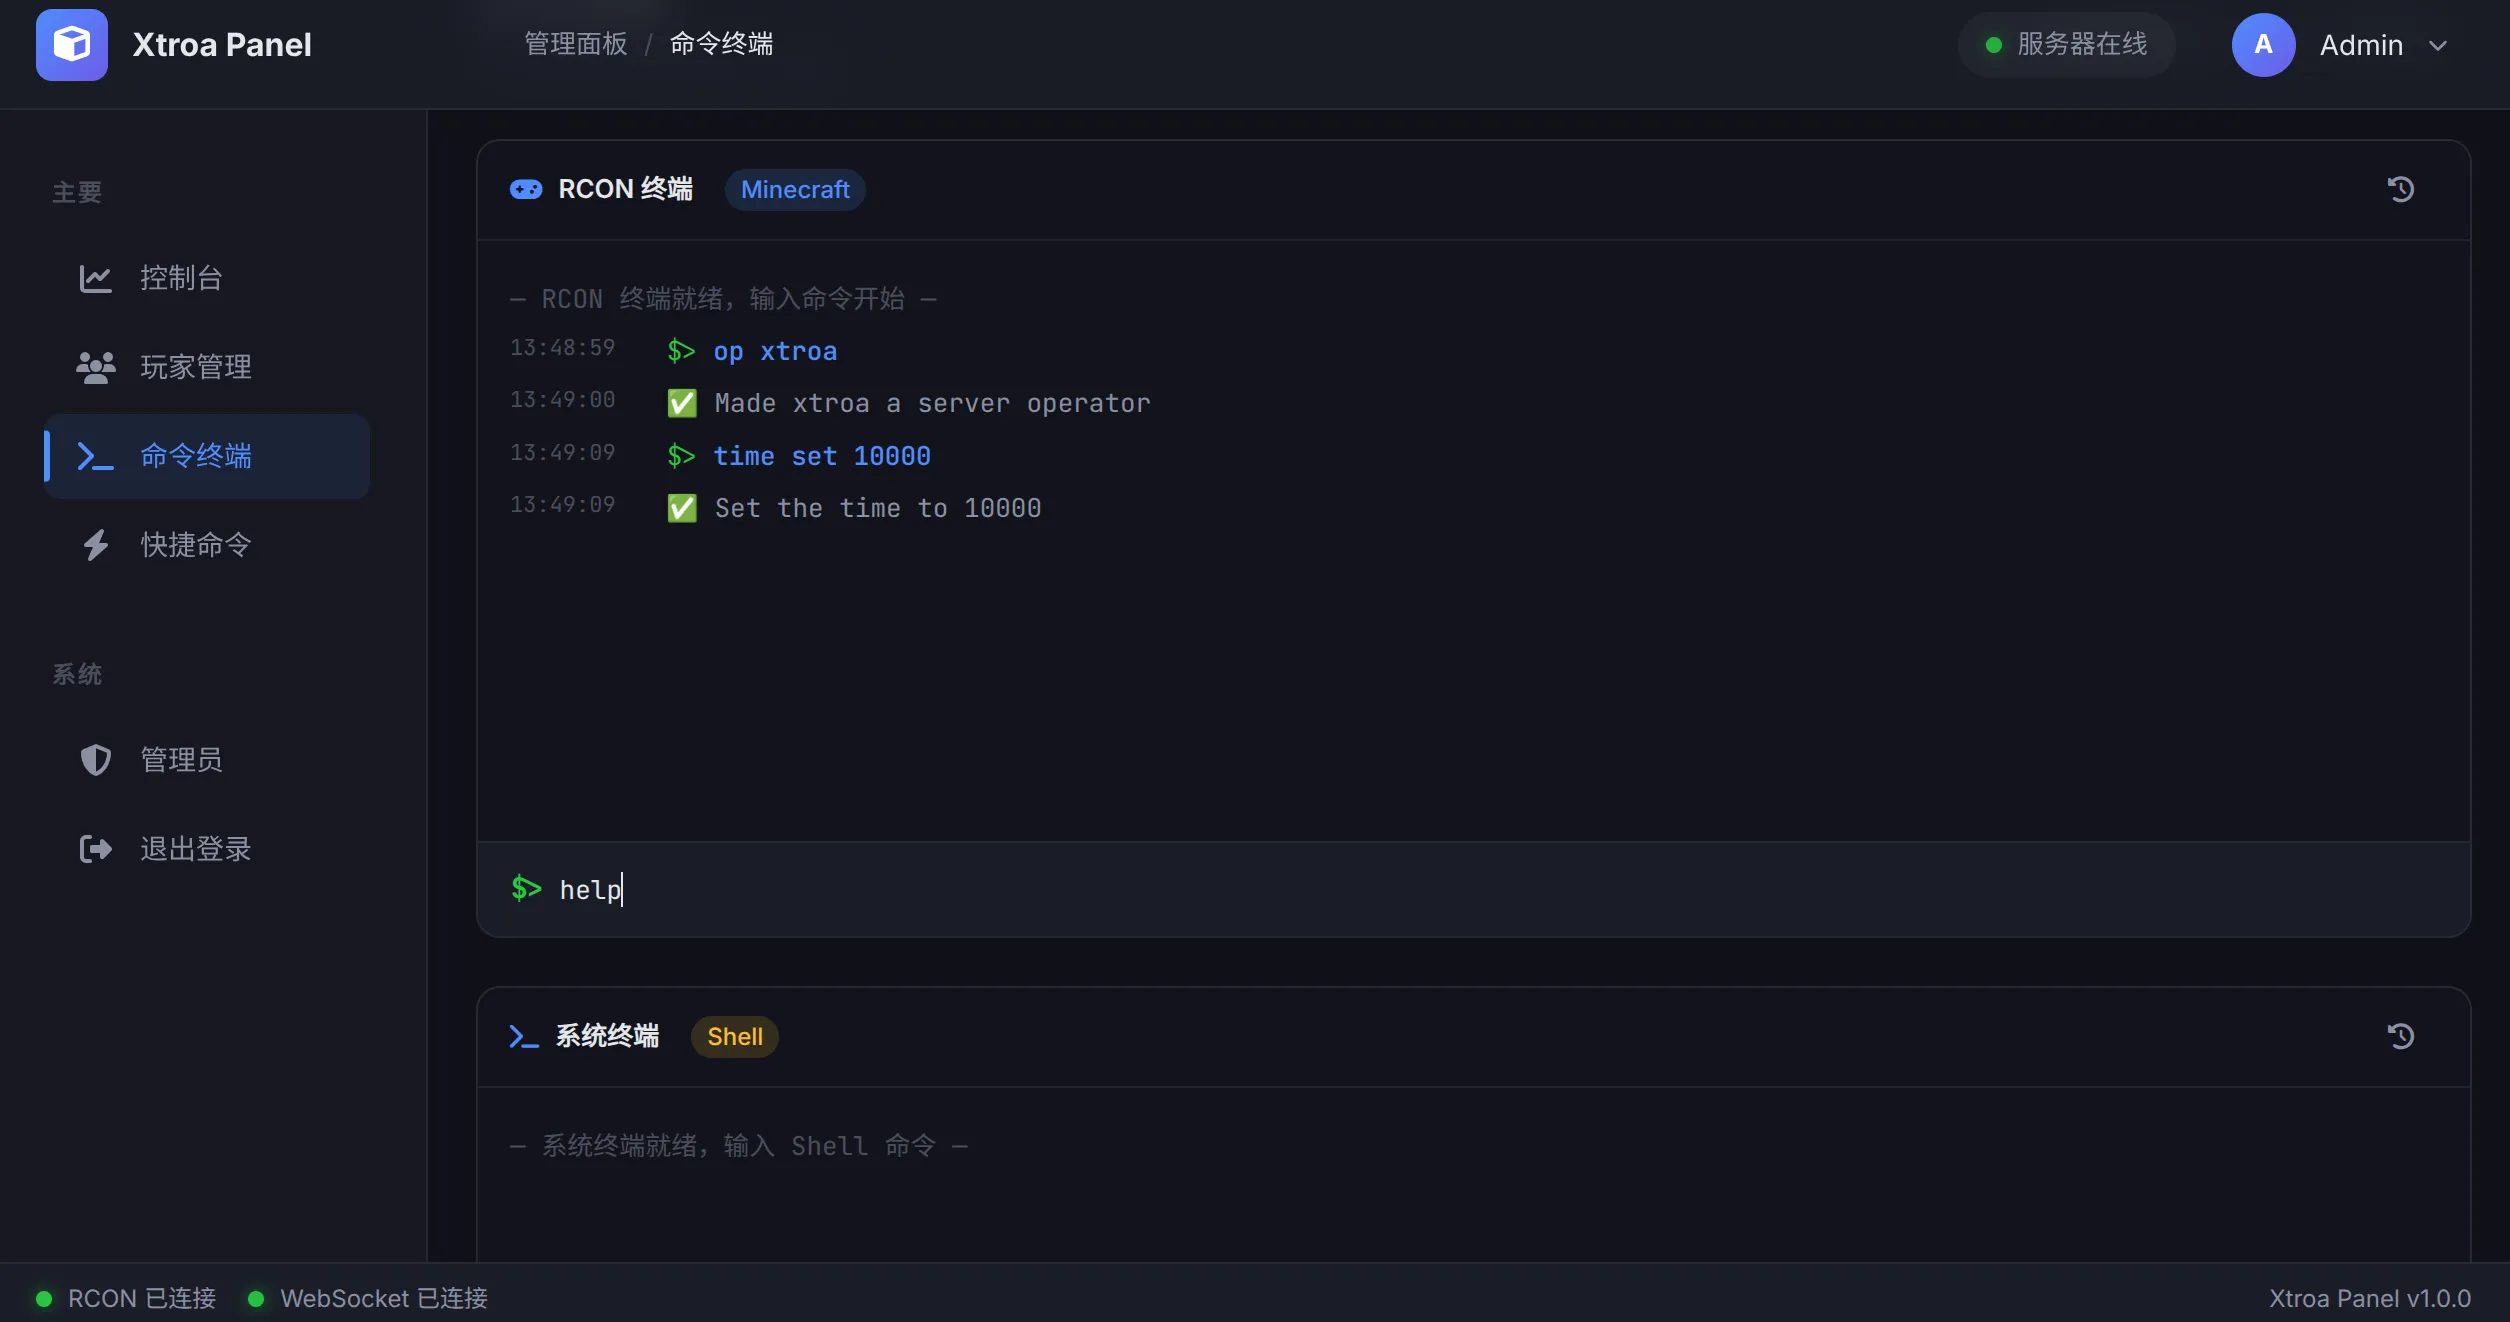Go to 玩家管理 menu entry
The height and width of the screenshot is (1322, 2510).
[x=196, y=367]
